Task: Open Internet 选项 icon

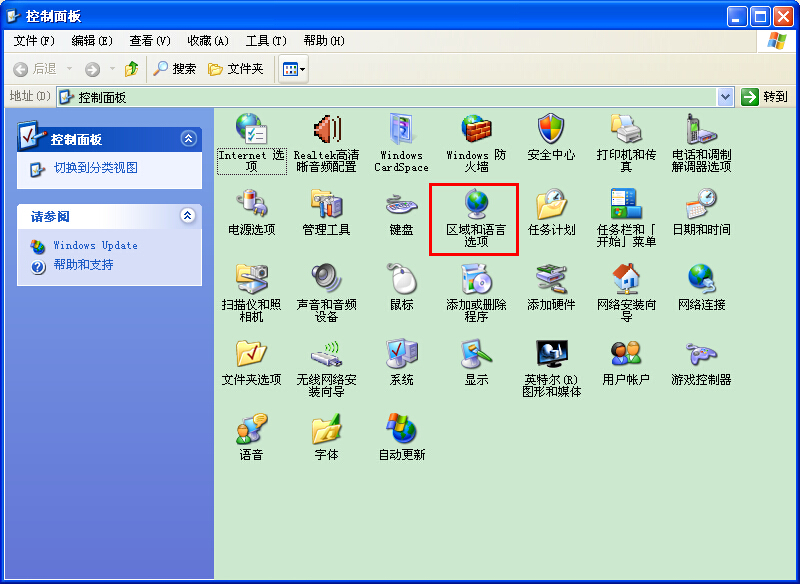Action: point(251,129)
